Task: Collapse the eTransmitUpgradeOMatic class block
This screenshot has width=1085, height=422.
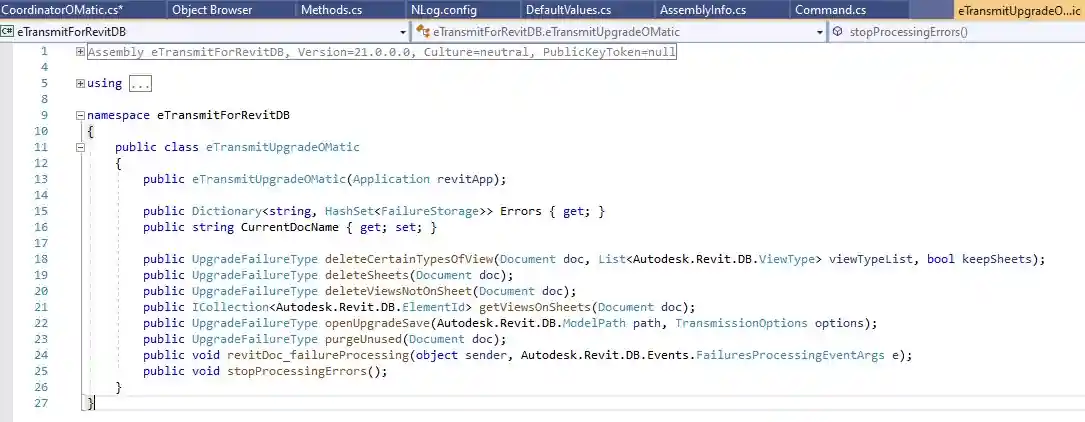Action: 80,147
